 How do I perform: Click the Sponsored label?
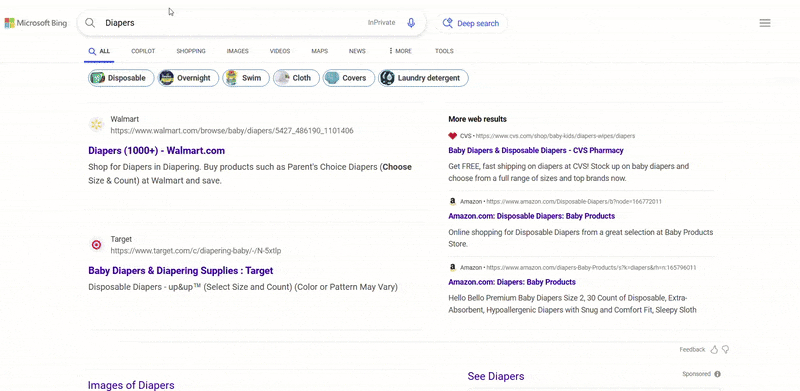696,374
